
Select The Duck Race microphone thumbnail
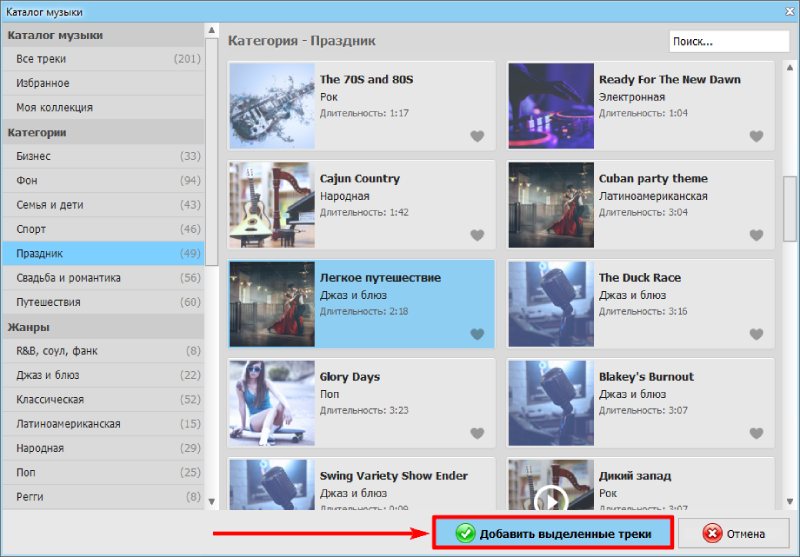(x=551, y=303)
